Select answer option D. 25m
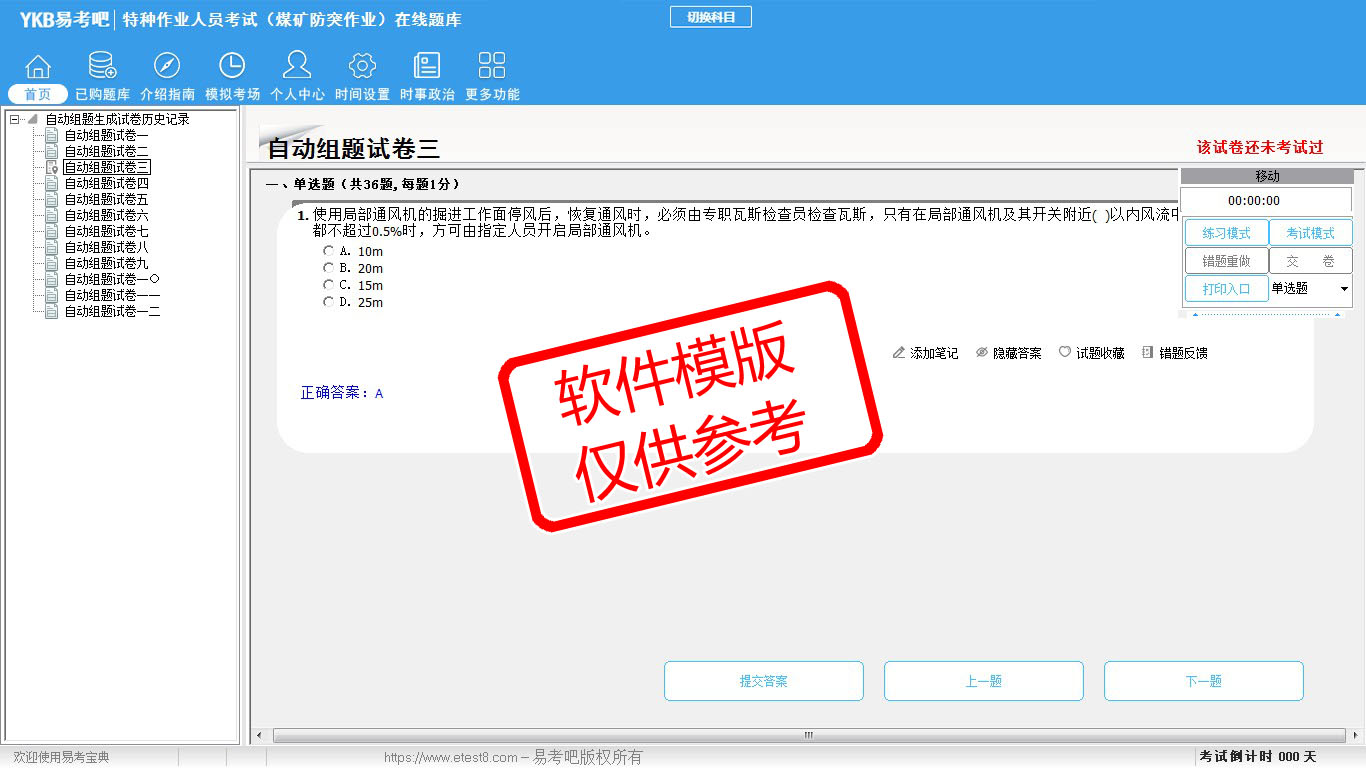Viewport: 1366px width, 768px height. [328, 302]
